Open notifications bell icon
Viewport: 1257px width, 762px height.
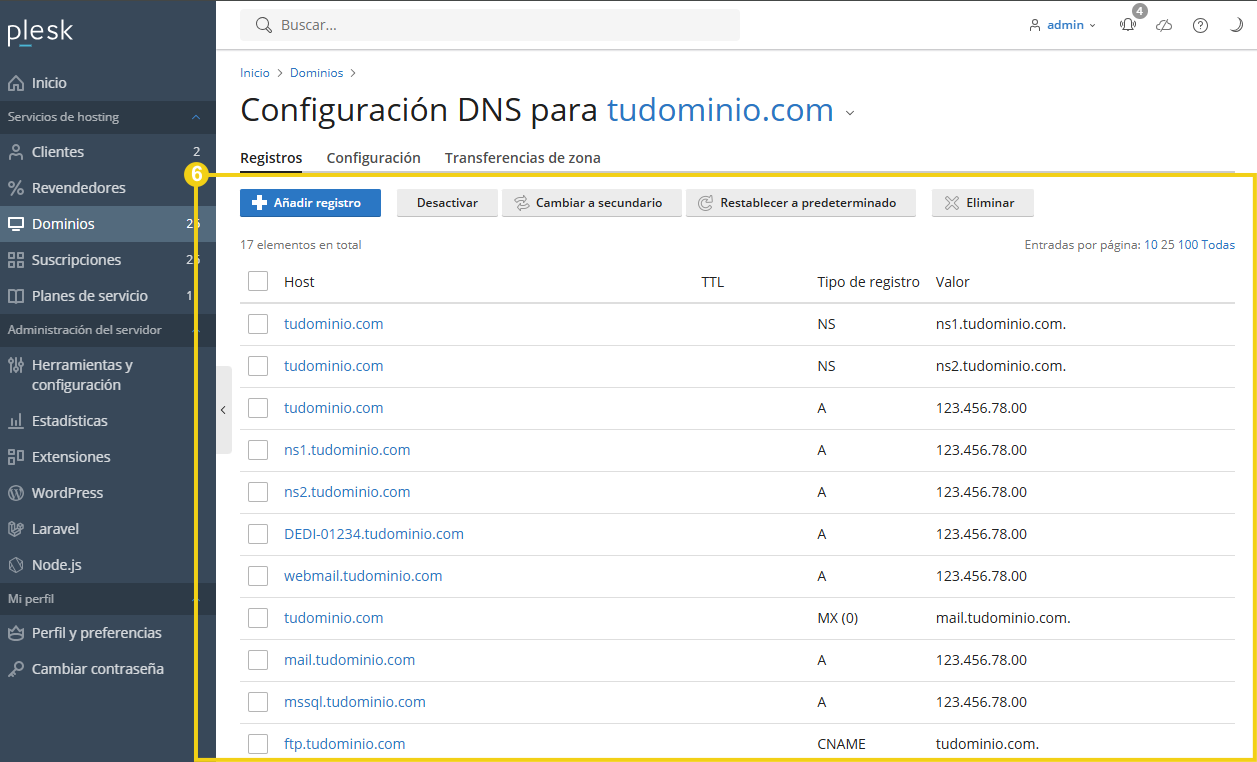(x=1128, y=25)
